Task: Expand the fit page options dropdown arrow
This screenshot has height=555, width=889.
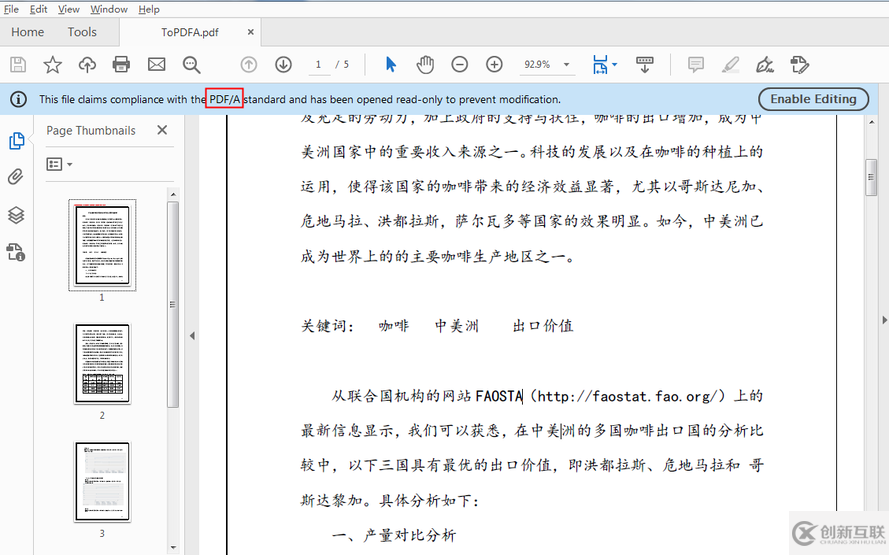Action: pos(615,65)
